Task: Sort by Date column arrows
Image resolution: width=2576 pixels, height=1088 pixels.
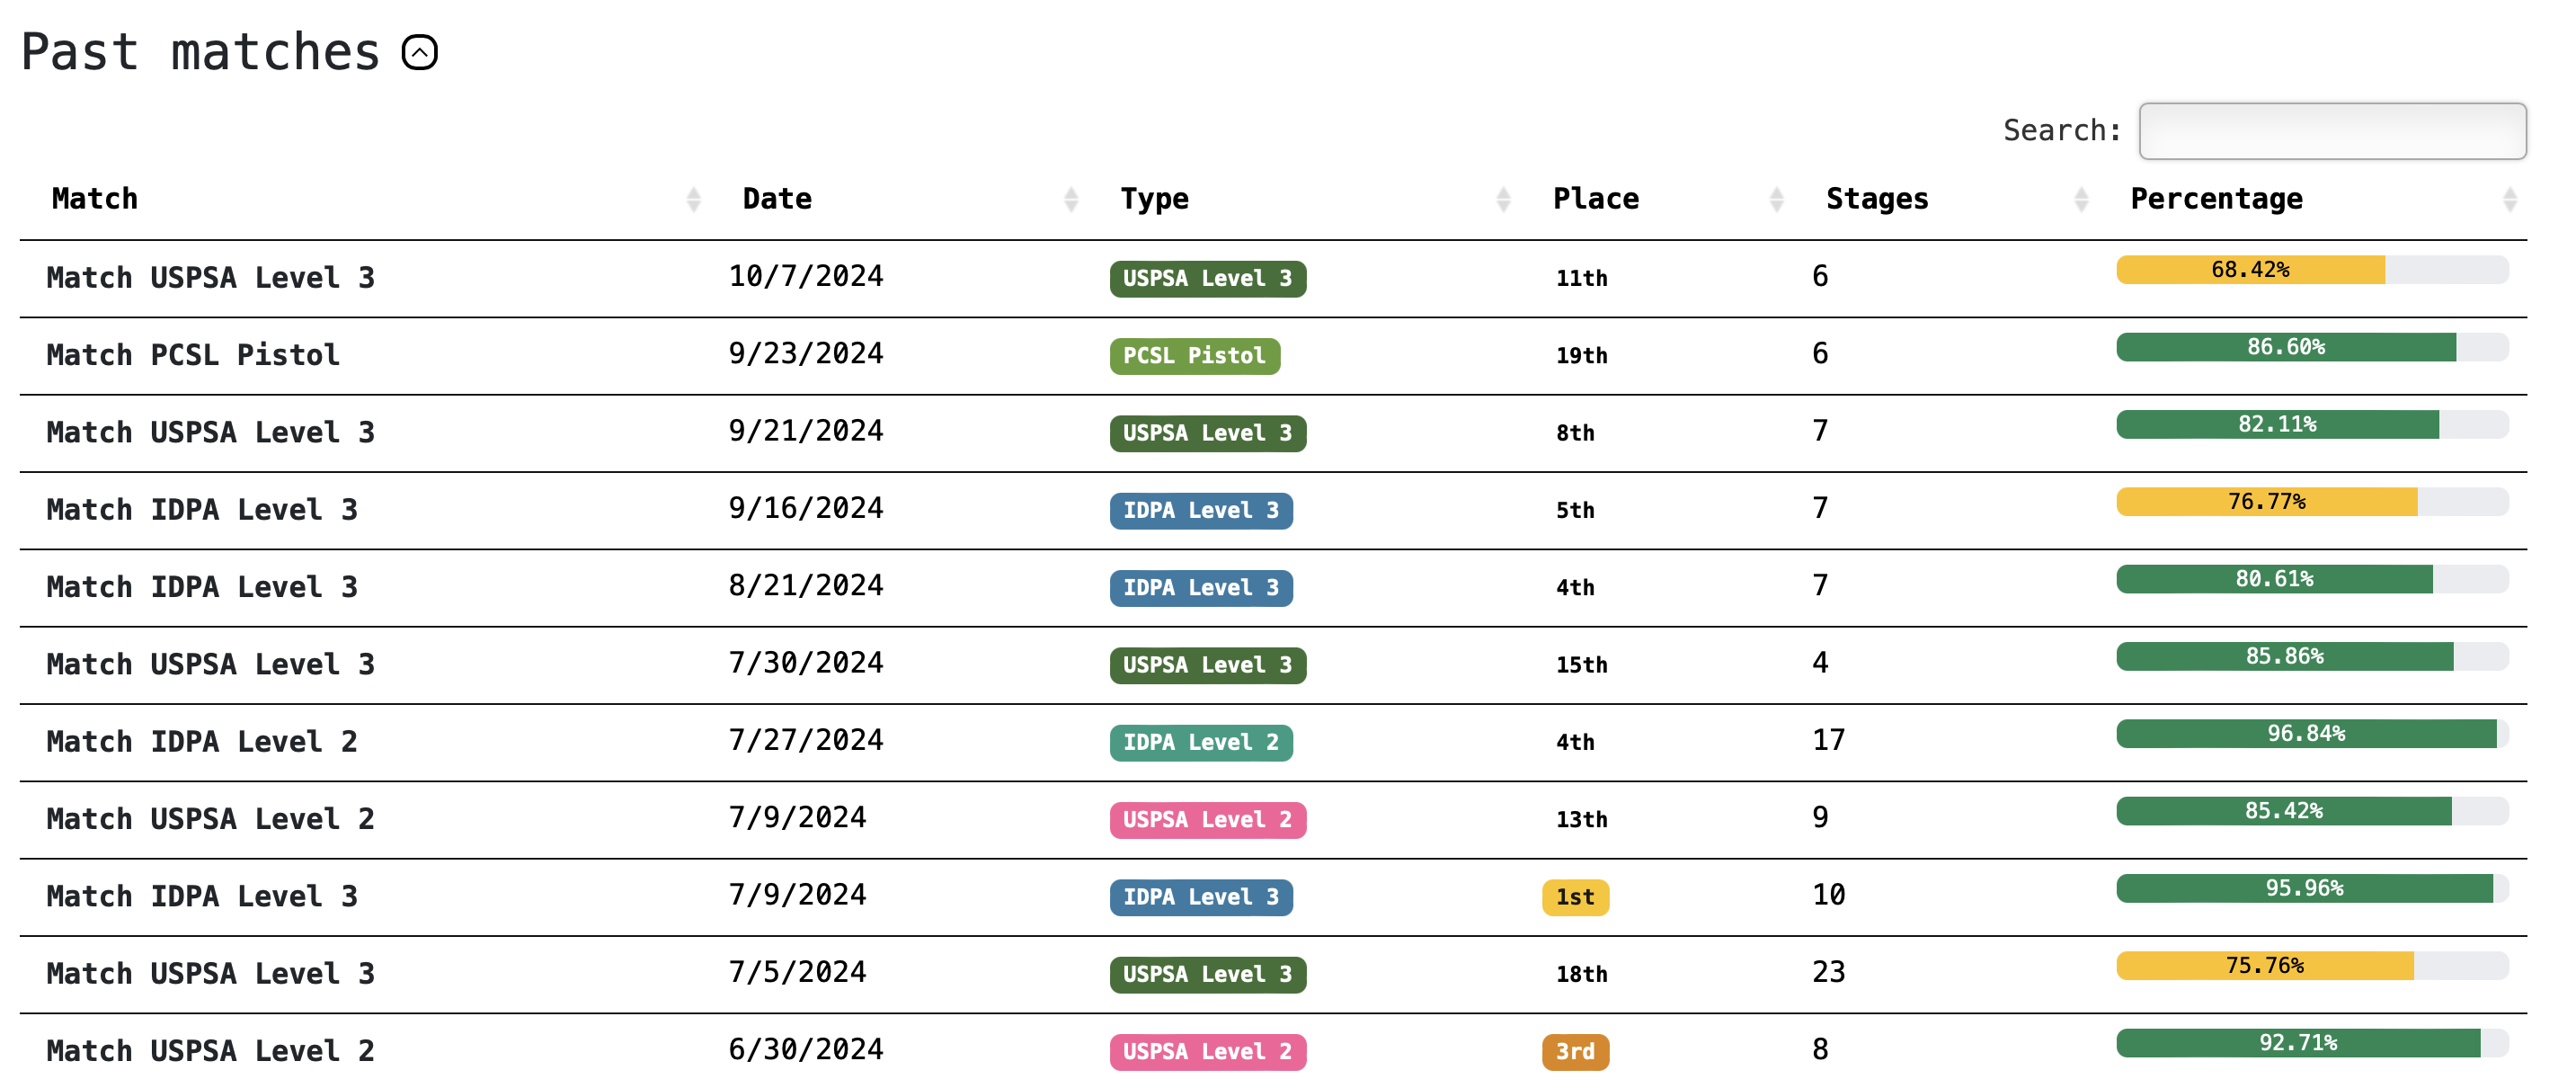Action: pyautogui.click(x=1071, y=199)
